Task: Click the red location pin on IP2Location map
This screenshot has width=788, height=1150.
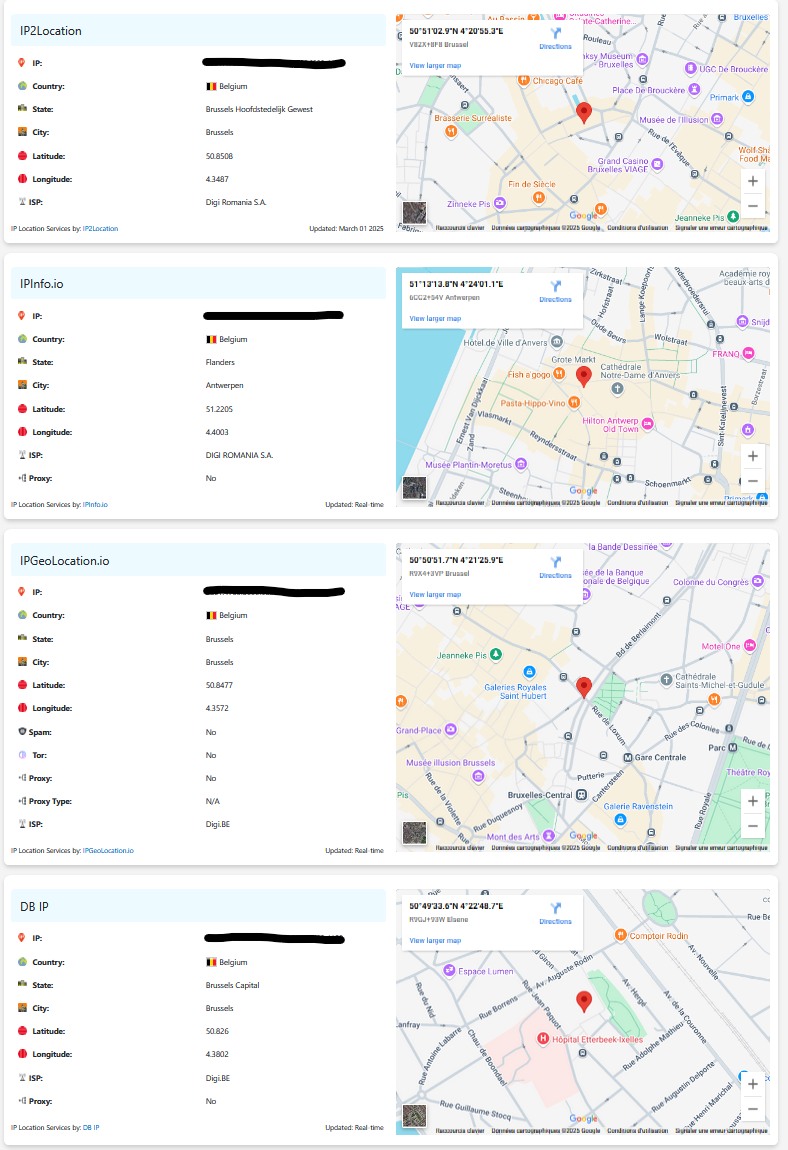Action: pyautogui.click(x=584, y=112)
